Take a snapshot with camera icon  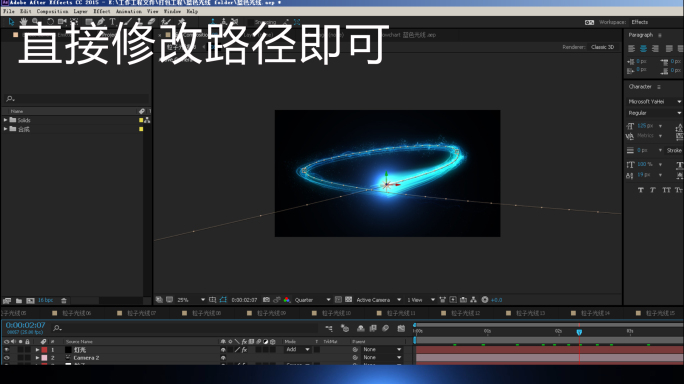pyautogui.click(x=266, y=300)
